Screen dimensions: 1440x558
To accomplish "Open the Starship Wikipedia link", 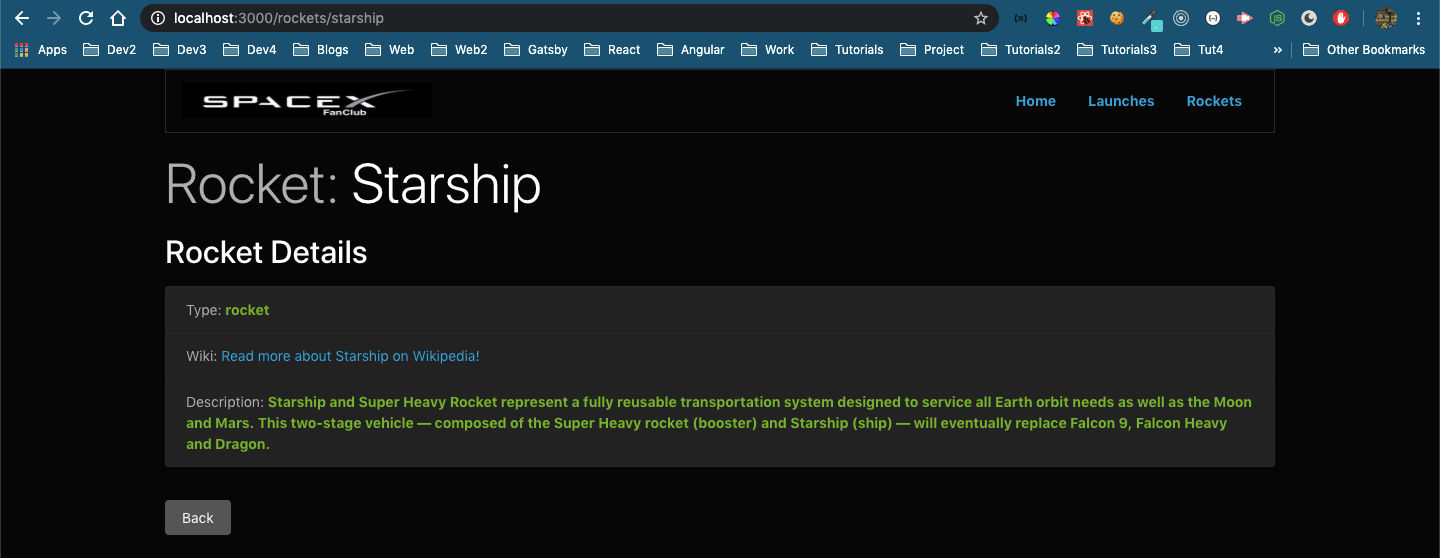I will (x=350, y=356).
